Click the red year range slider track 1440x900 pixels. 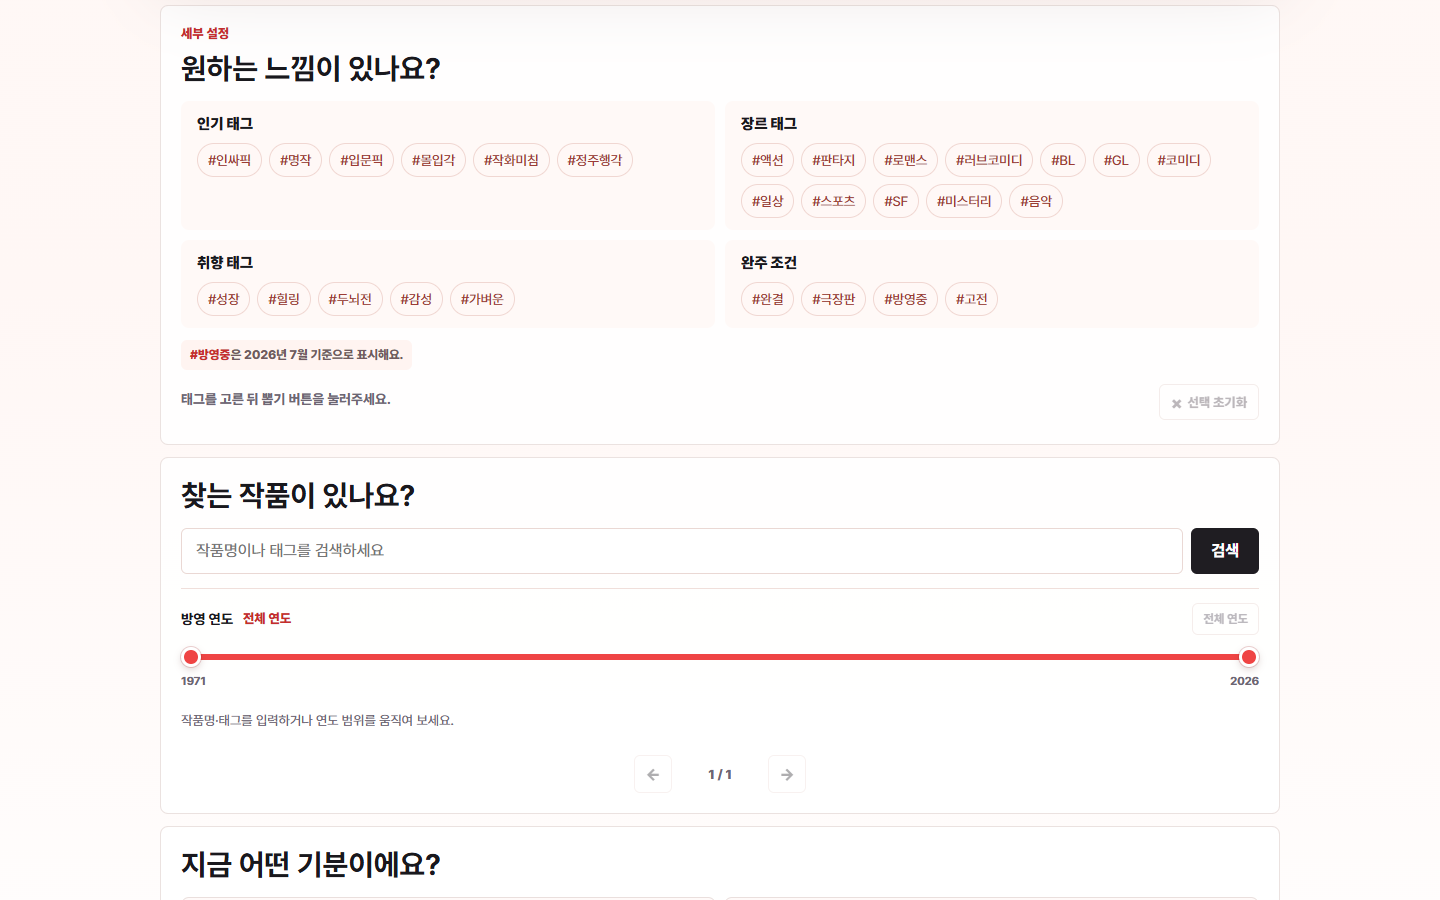pyautogui.click(x=720, y=657)
